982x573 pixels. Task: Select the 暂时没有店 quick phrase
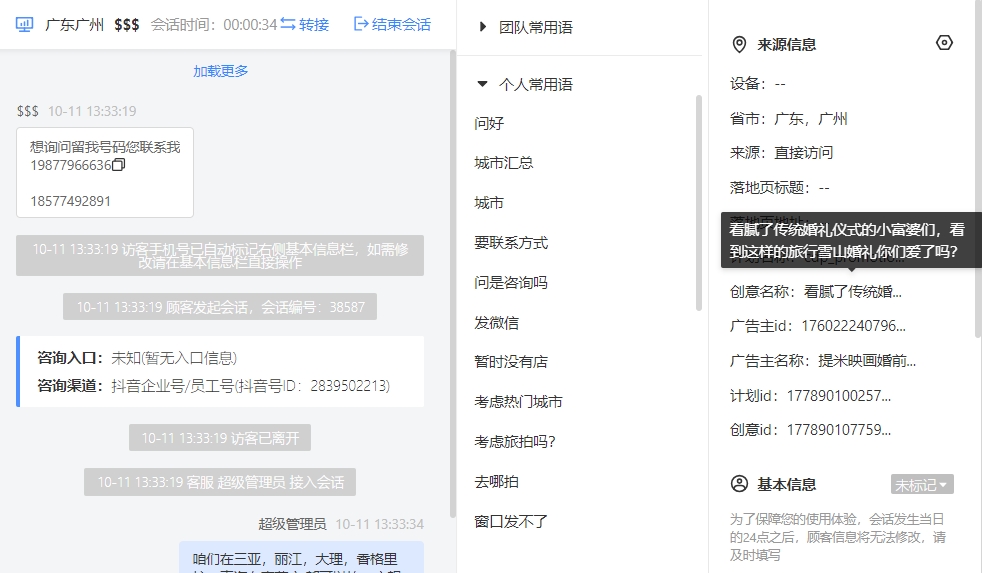[511, 362]
